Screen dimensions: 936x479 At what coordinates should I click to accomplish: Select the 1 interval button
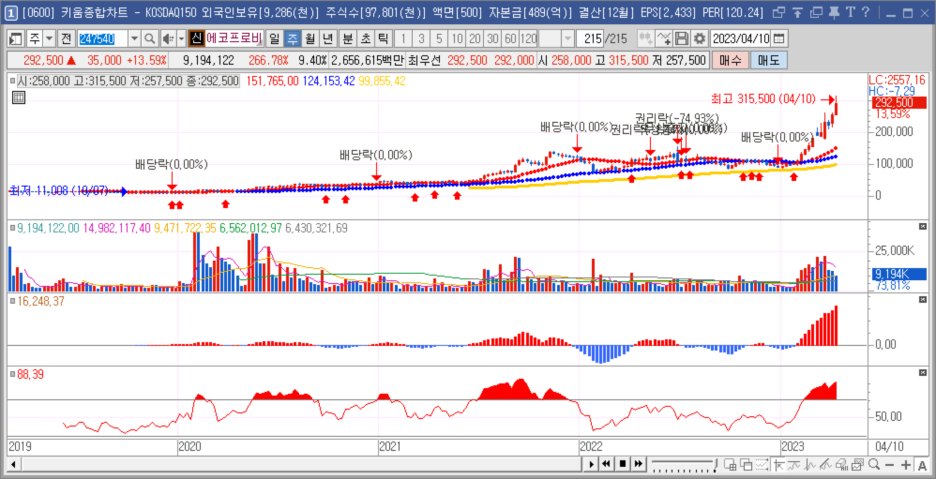tap(404, 39)
